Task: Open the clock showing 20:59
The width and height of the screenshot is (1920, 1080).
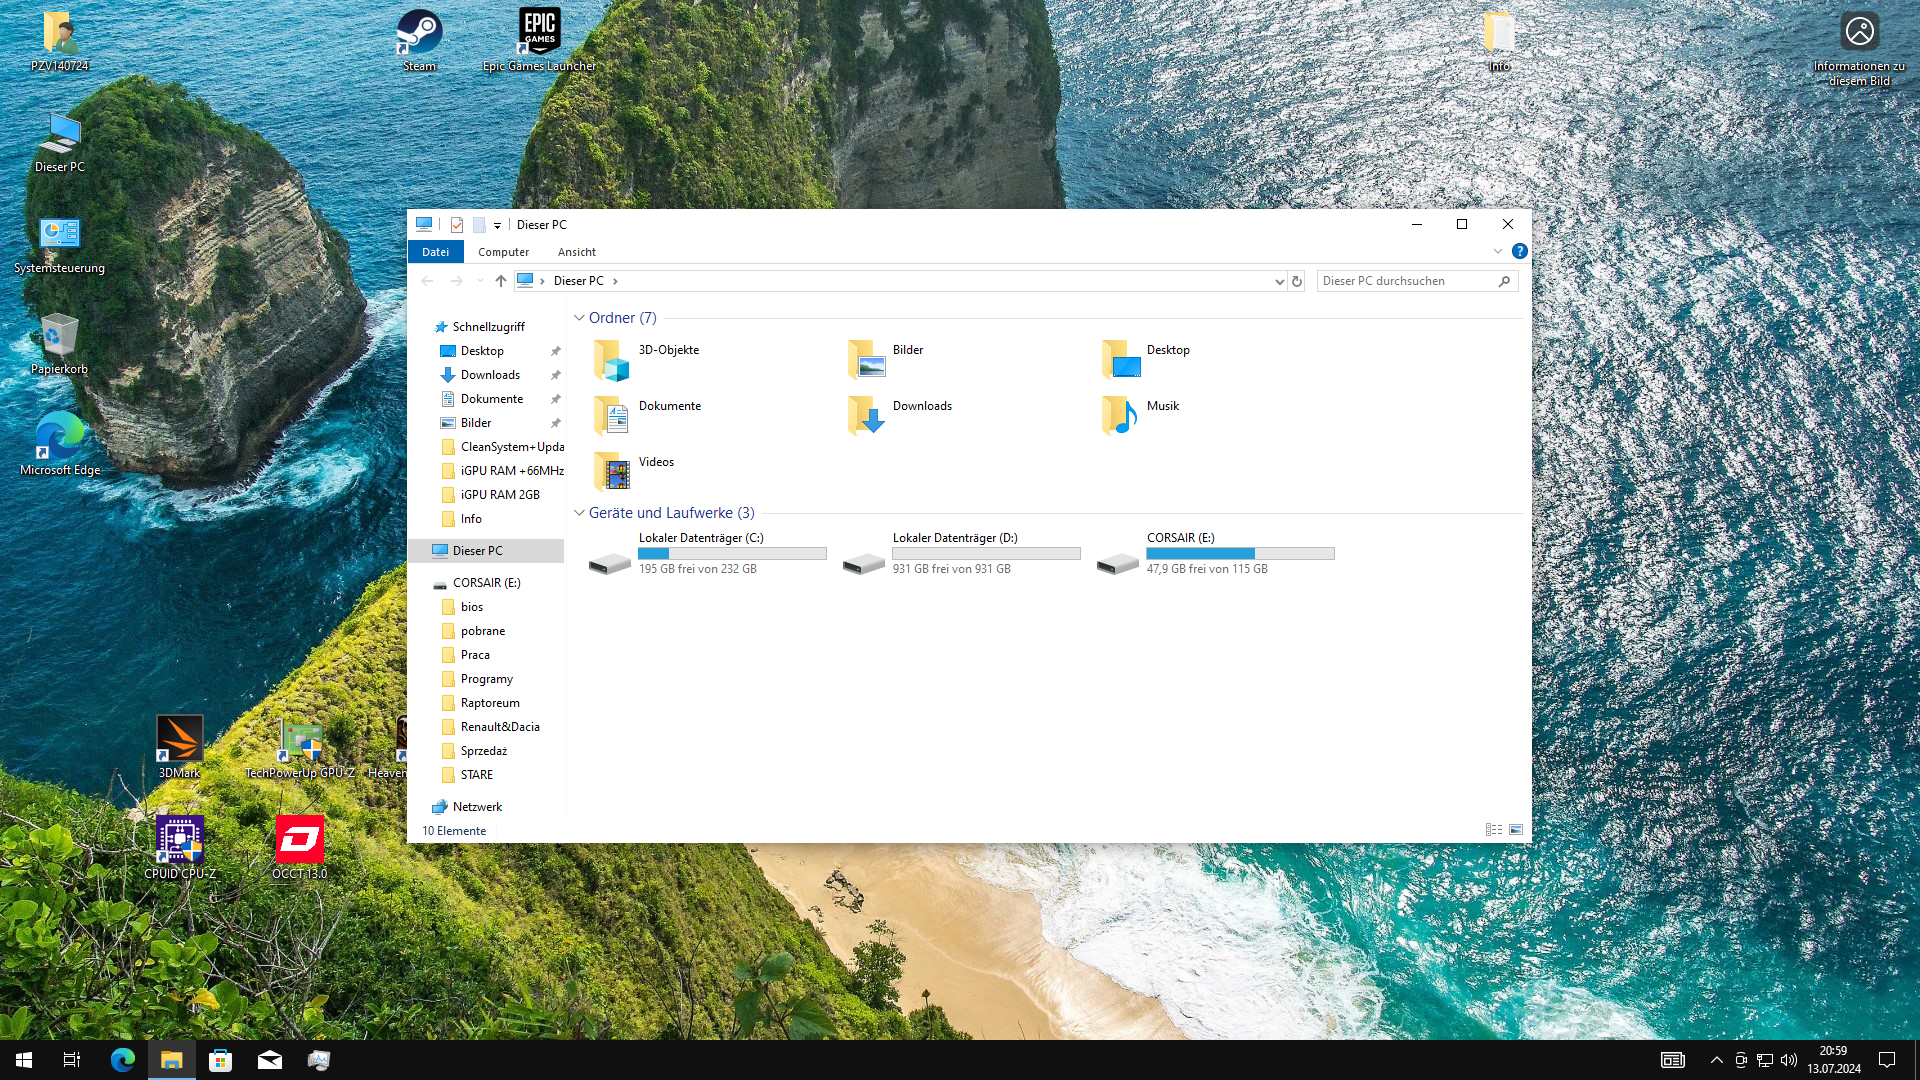Action: (1834, 1060)
